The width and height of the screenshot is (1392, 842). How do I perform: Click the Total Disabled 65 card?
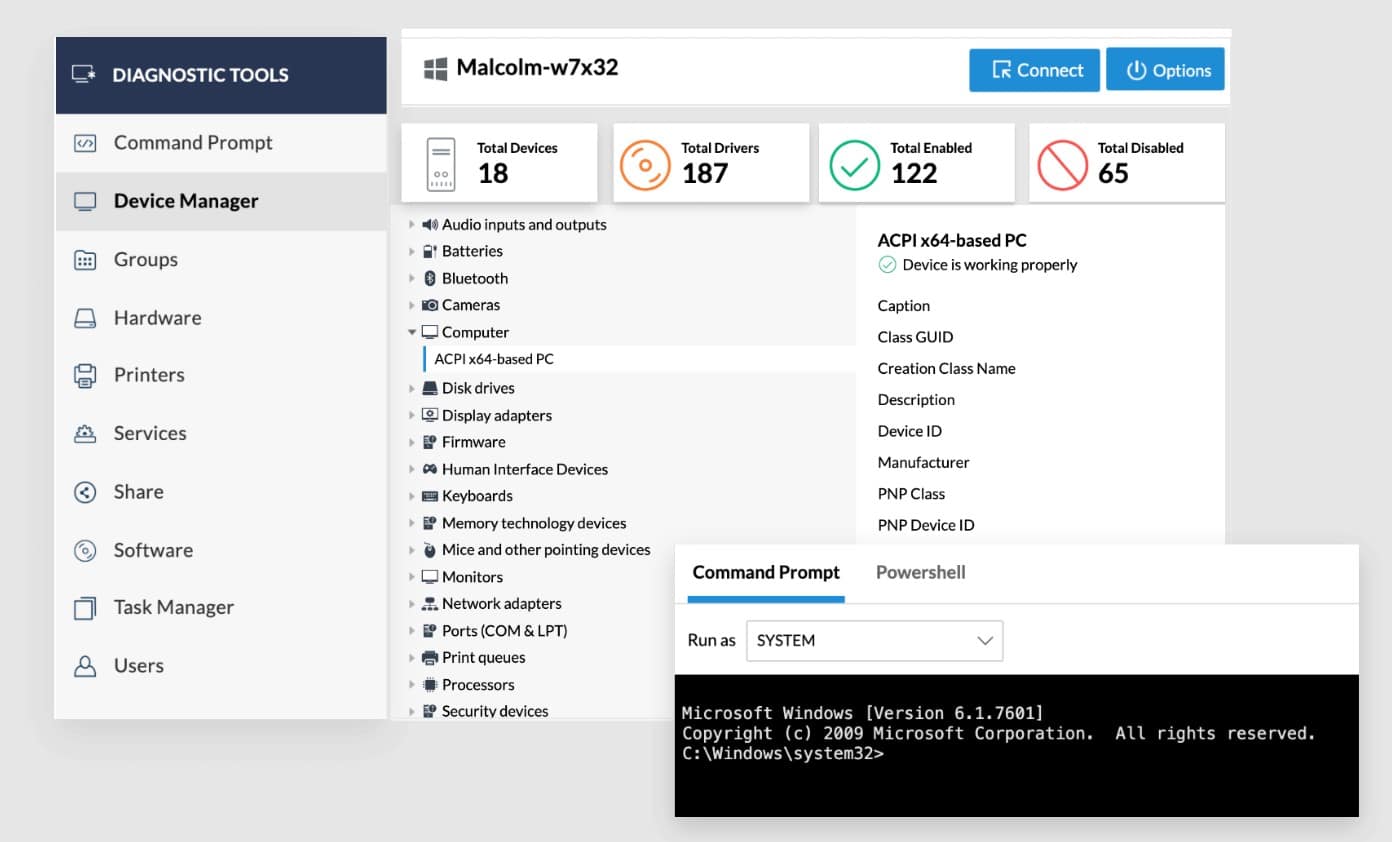(x=1127, y=163)
